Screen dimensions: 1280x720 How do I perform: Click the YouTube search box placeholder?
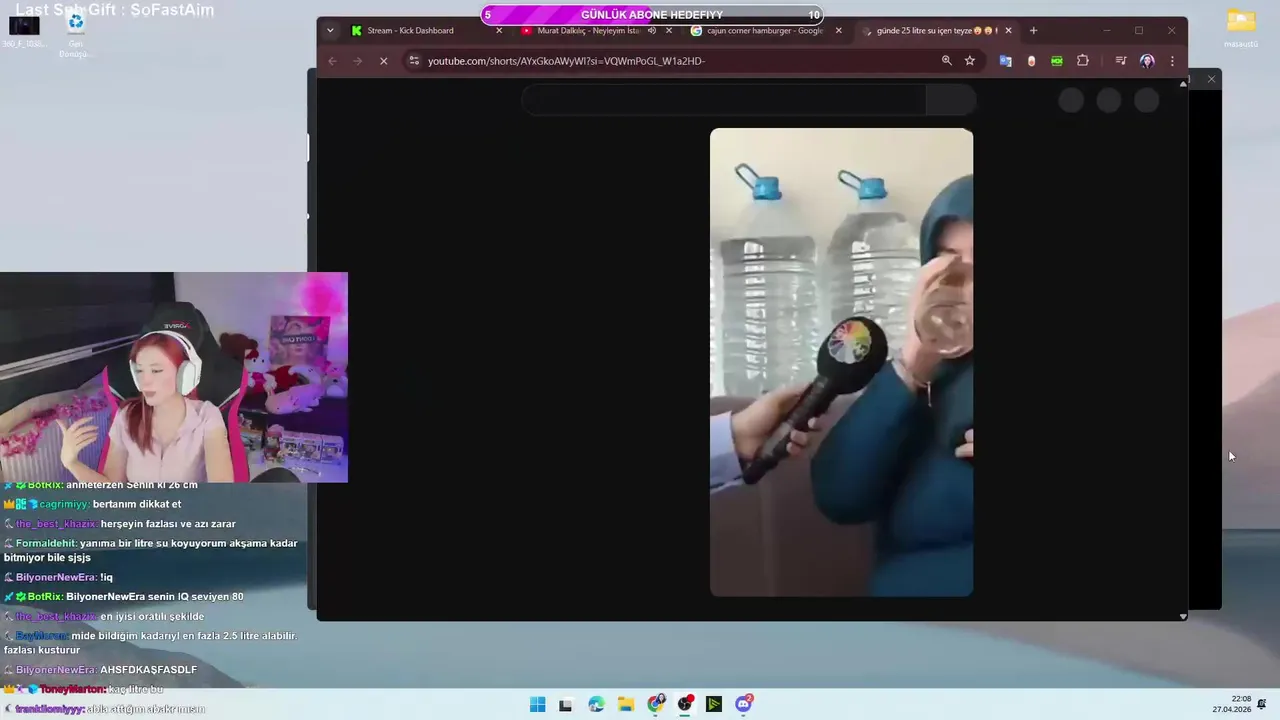724,100
